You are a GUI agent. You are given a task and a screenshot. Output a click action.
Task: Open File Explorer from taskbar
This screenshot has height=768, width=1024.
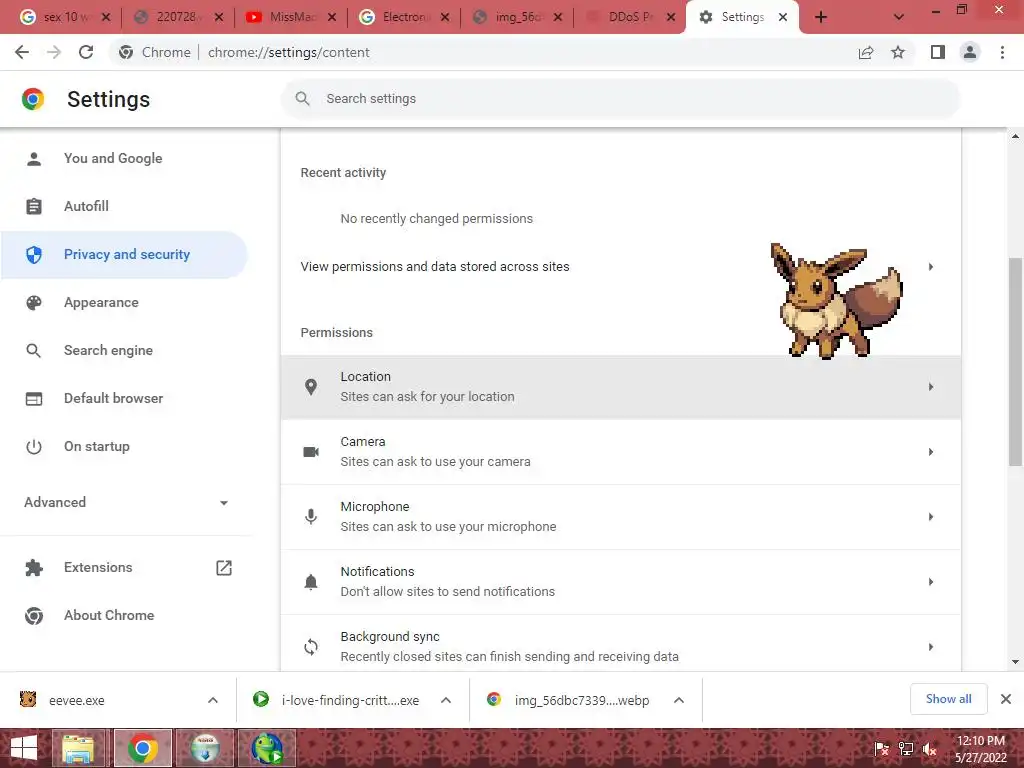(78, 748)
